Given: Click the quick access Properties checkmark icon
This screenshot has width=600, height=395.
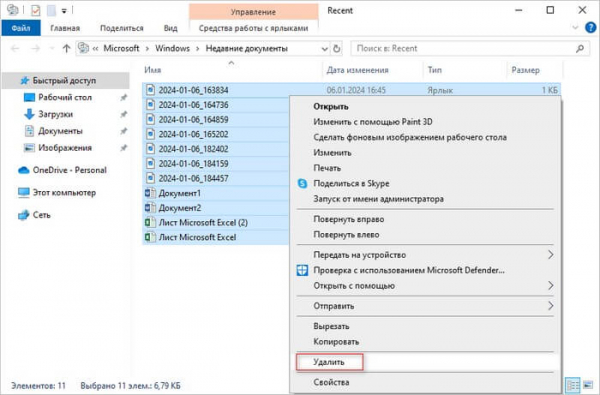Looking at the screenshot, I should pyautogui.click(x=35, y=10).
